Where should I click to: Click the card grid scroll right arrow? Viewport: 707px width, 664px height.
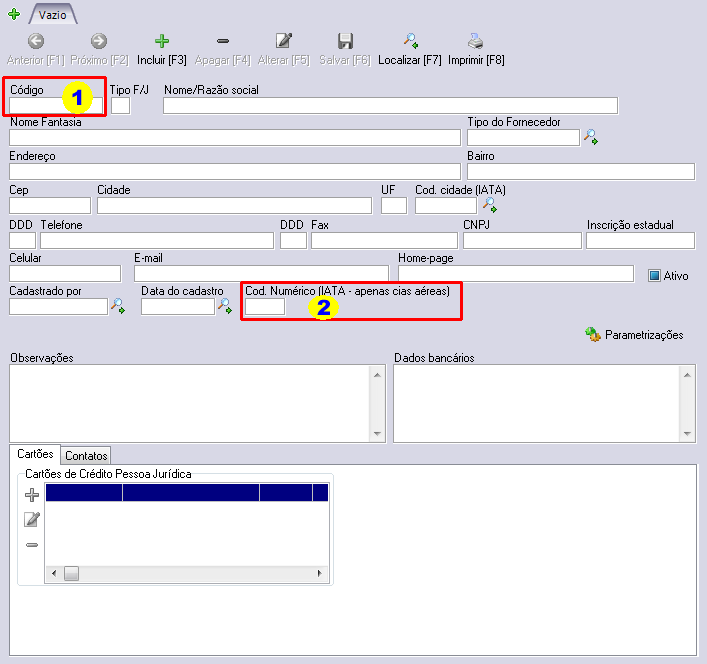[x=320, y=573]
